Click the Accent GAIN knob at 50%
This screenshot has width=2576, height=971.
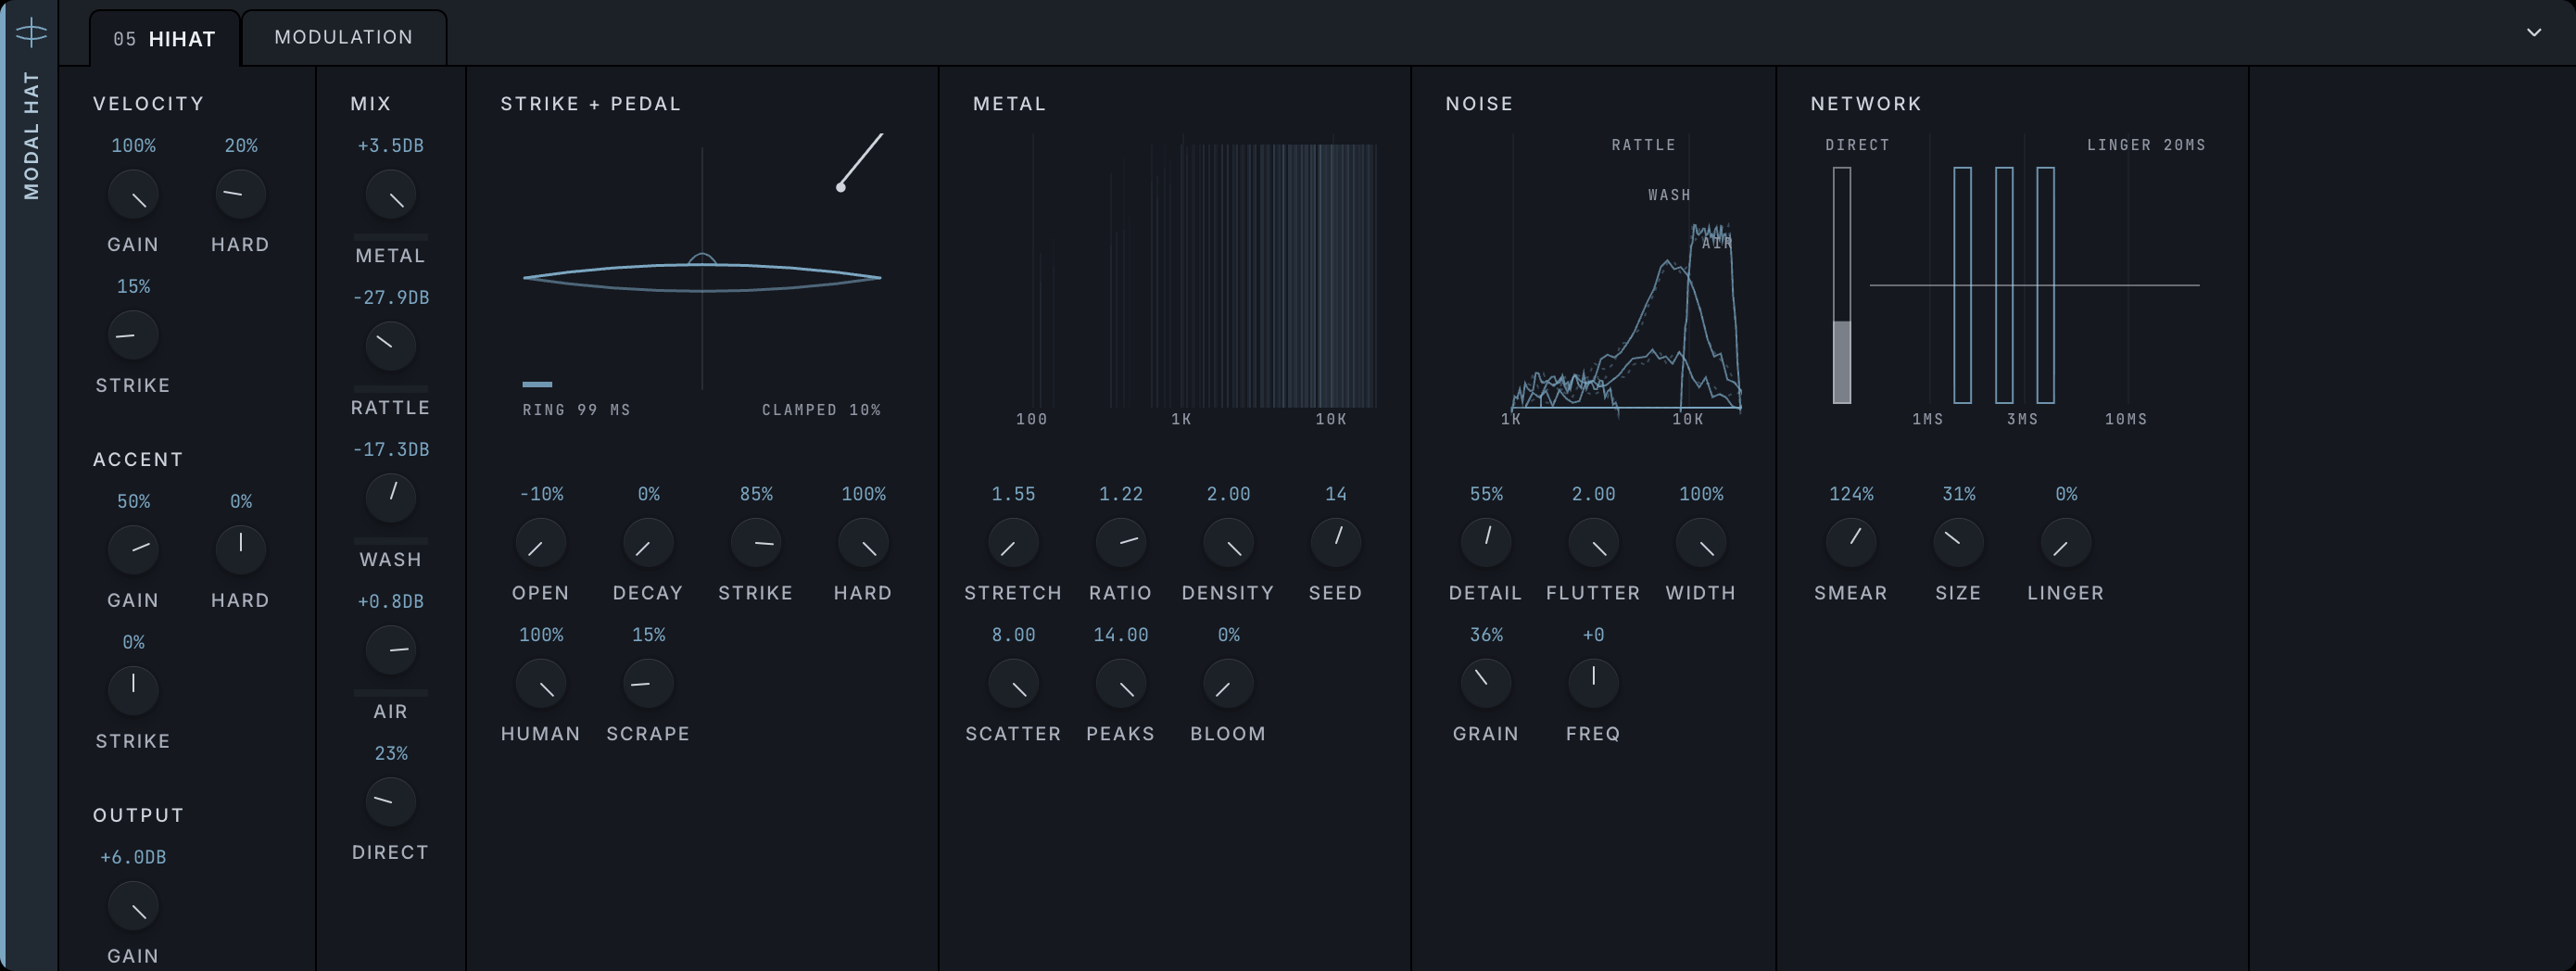pos(133,550)
